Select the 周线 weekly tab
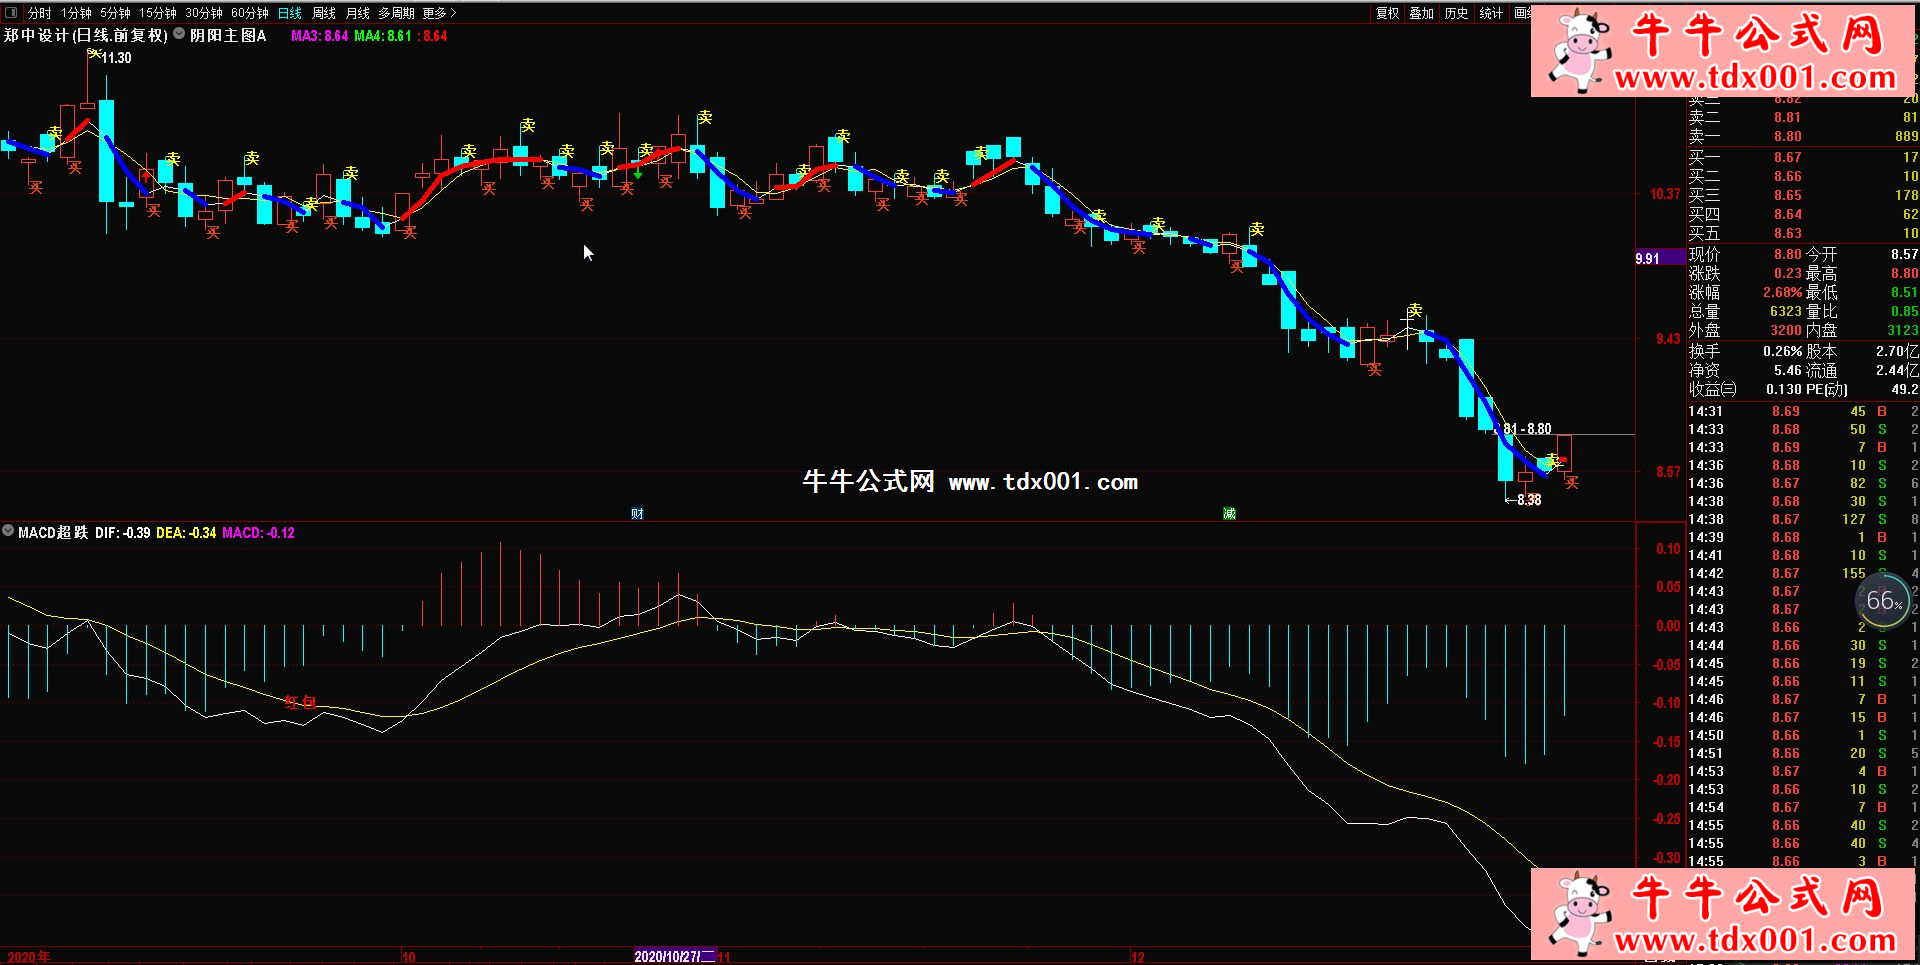The image size is (1920, 965). click(324, 13)
